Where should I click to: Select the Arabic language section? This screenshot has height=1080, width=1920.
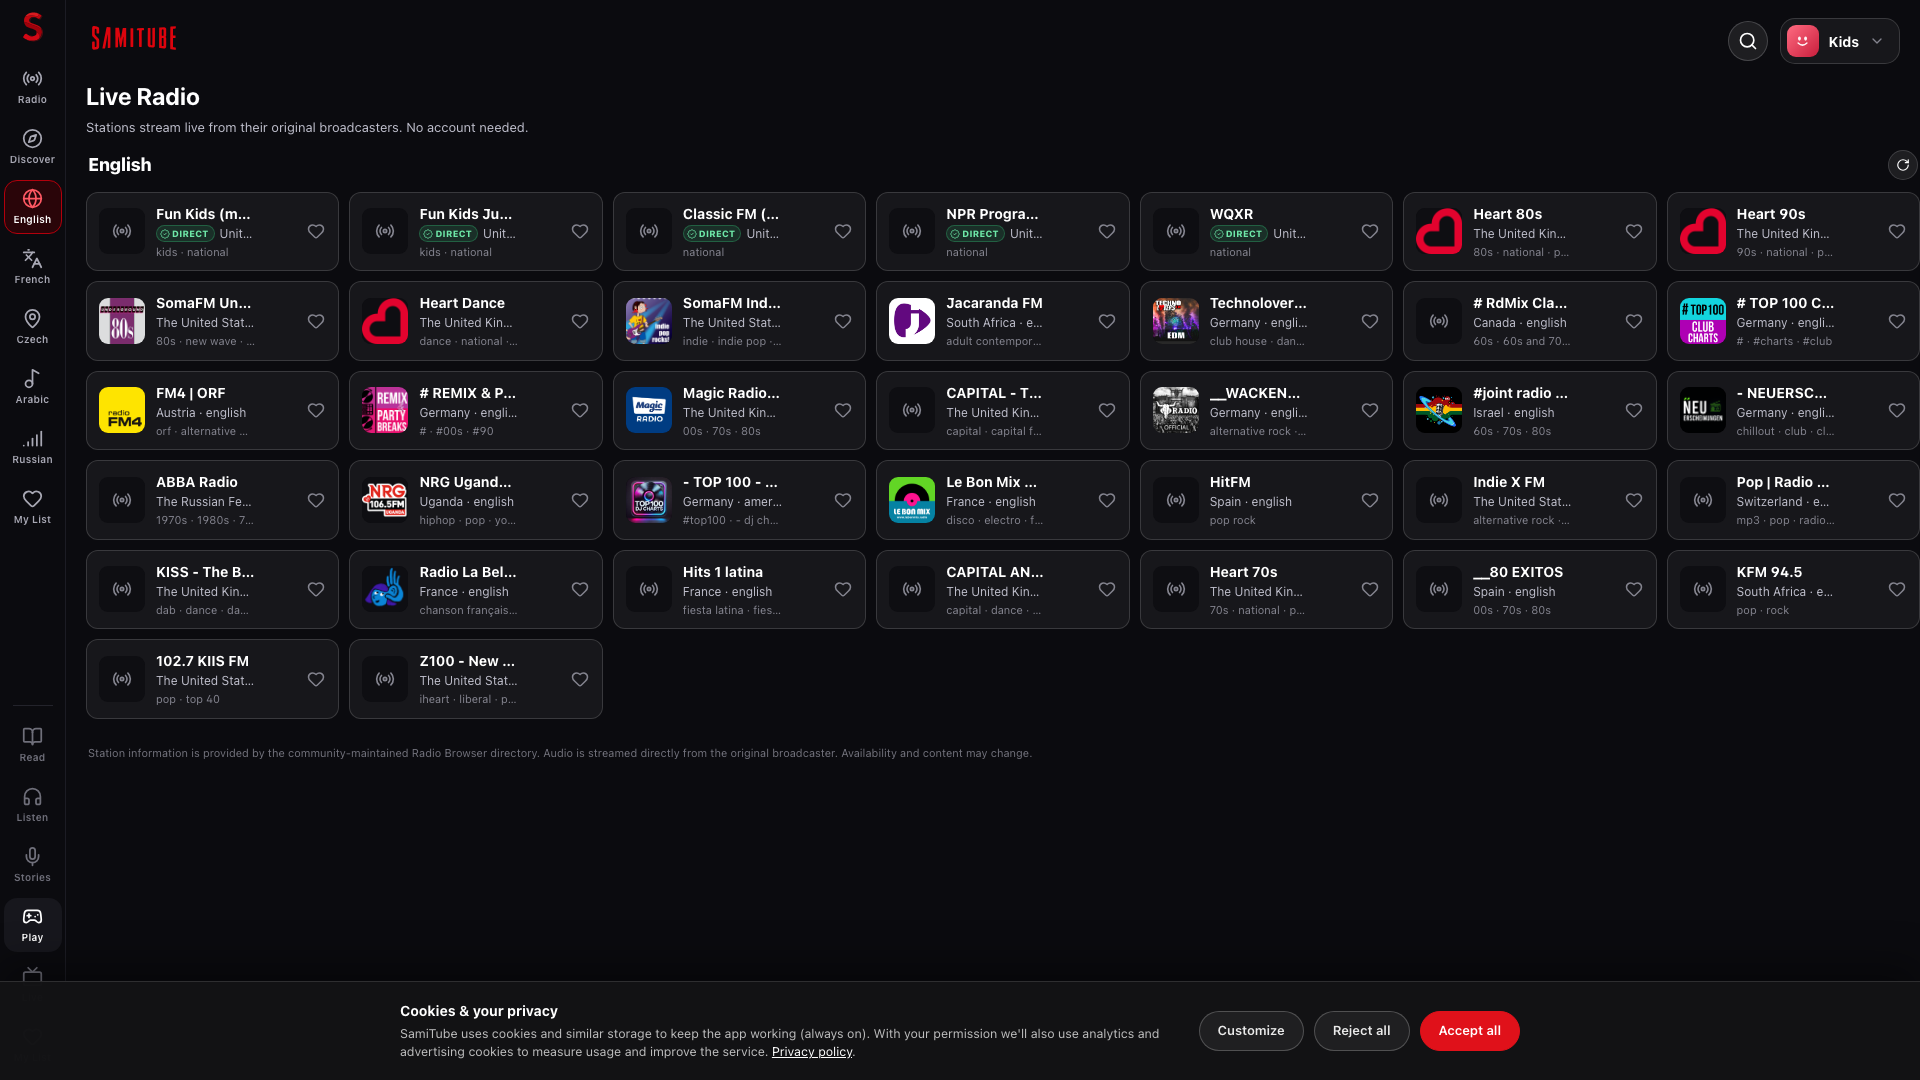[x=32, y=387]
